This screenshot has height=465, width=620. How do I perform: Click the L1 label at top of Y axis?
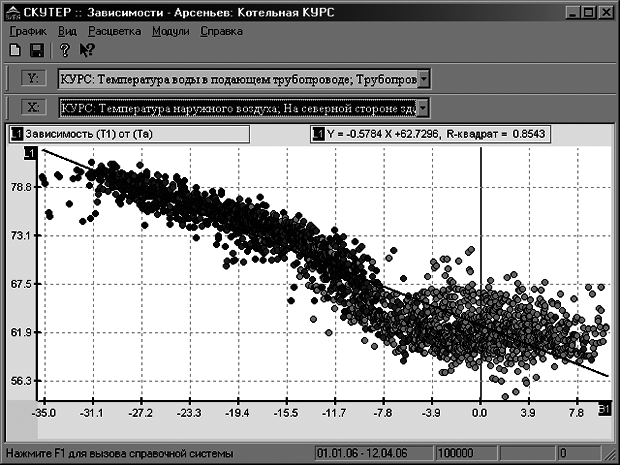pos(30,153)
